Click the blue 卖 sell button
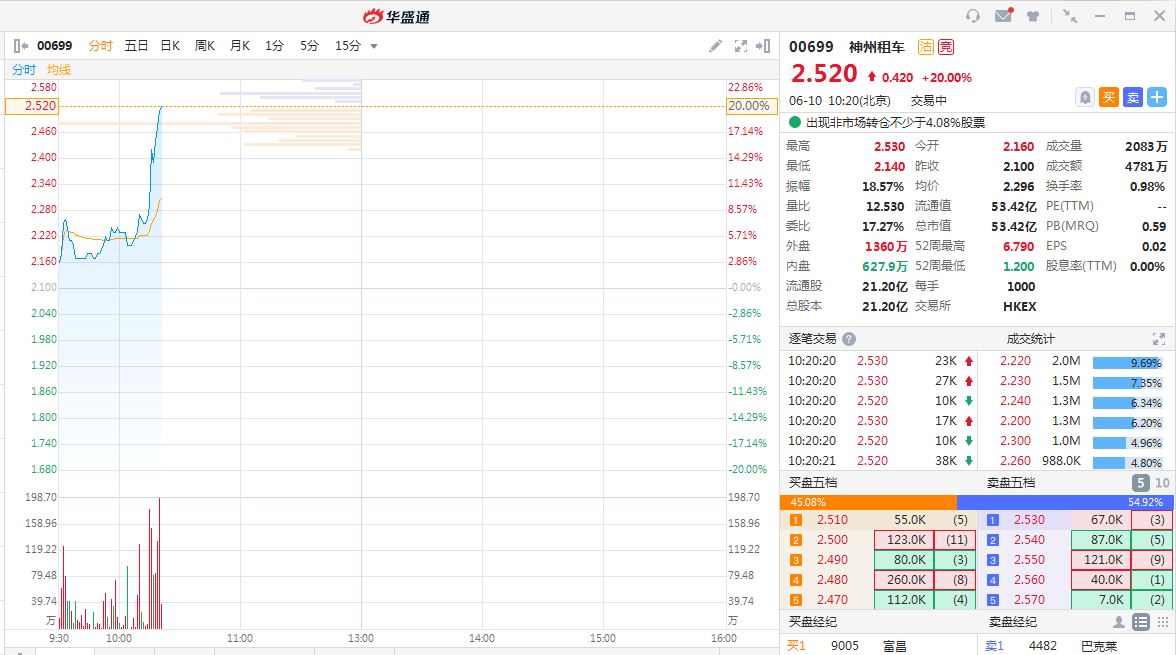The image size is (1176, 655). click(1133, 97)
